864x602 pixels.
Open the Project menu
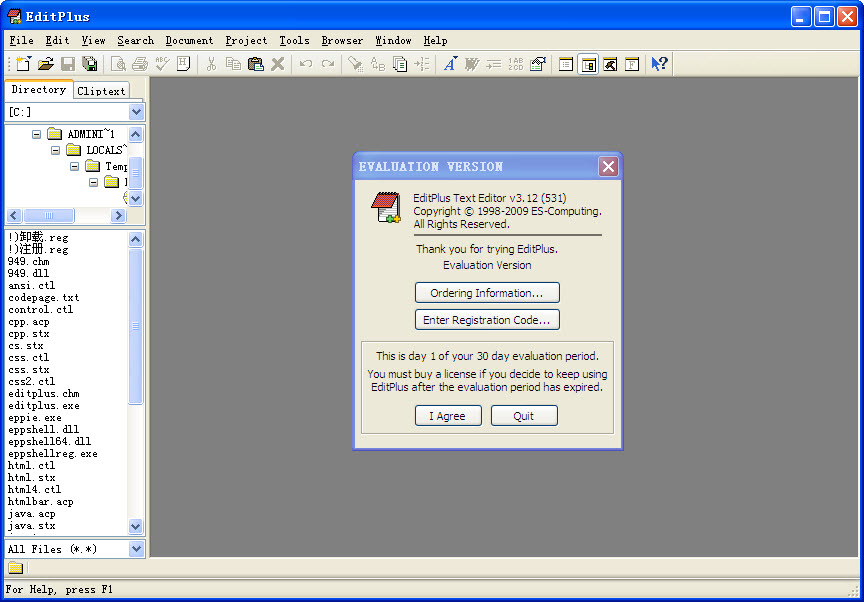(246, 40)
